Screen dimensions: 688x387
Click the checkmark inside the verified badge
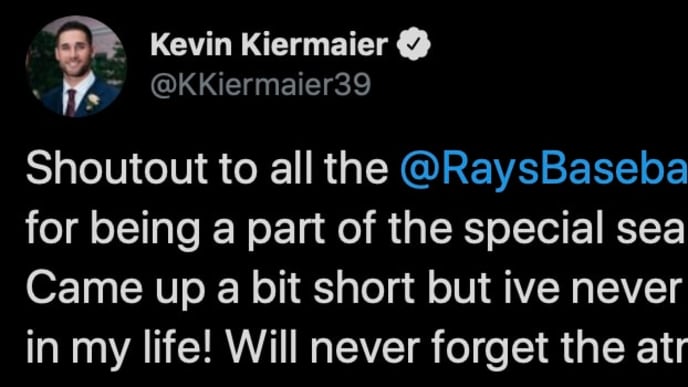click(413, 43)
